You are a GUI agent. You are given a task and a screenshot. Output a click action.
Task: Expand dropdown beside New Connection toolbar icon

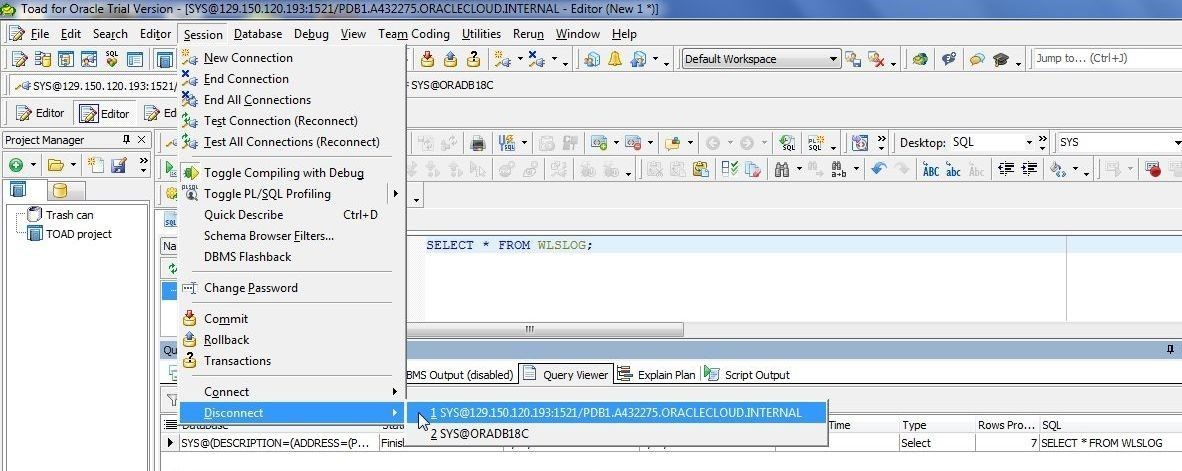click(x=520, y=60)
